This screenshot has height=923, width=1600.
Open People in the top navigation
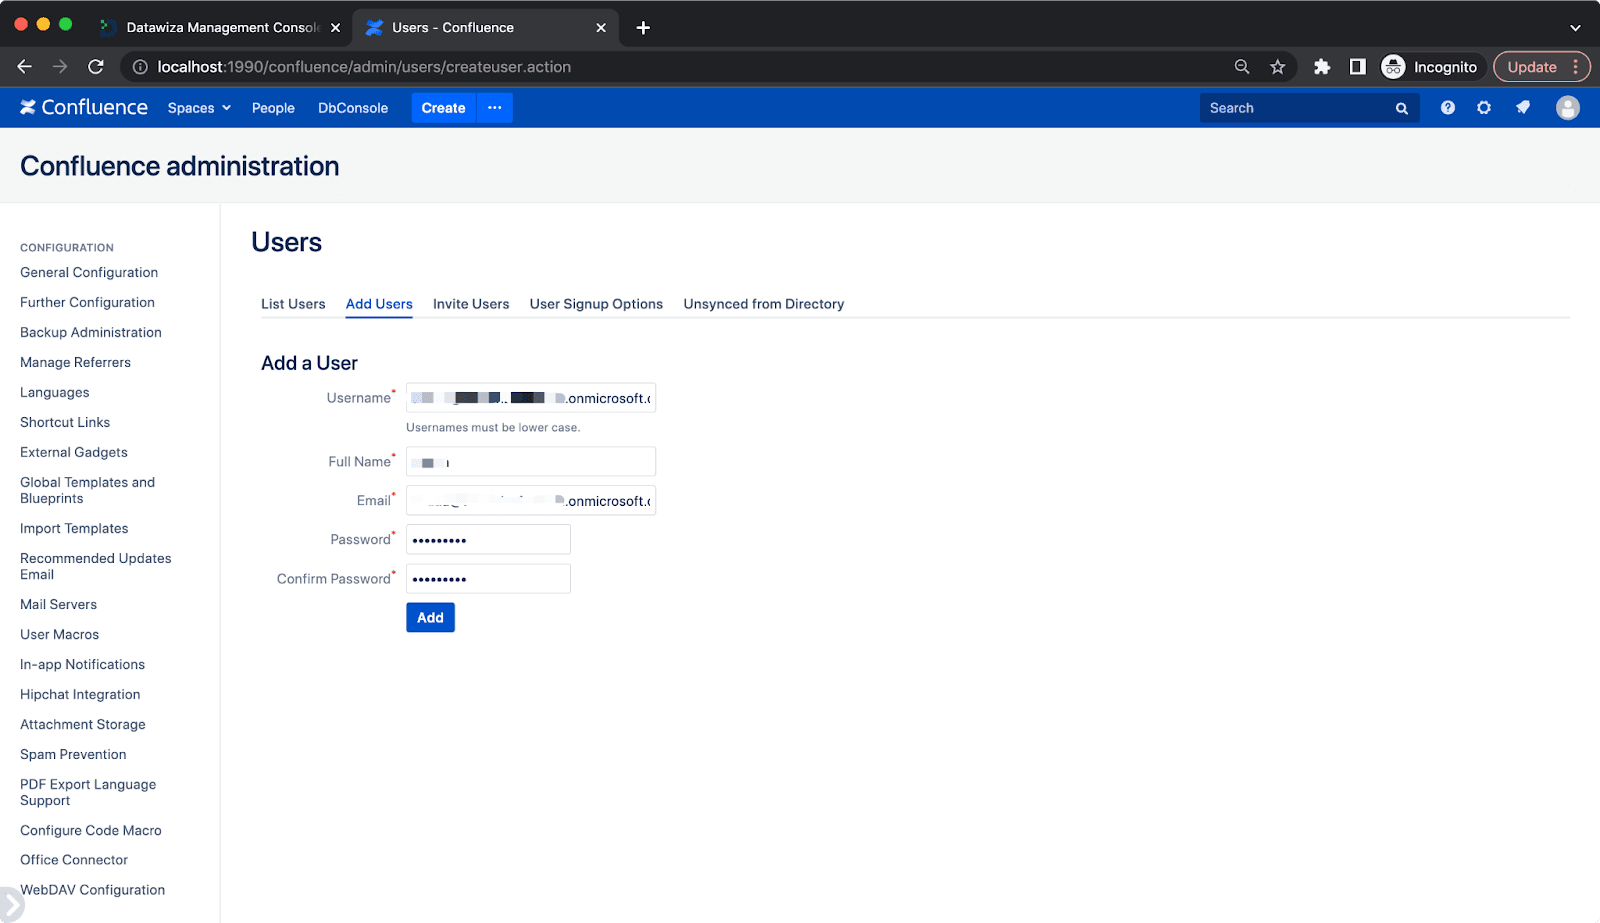point(273,108)
